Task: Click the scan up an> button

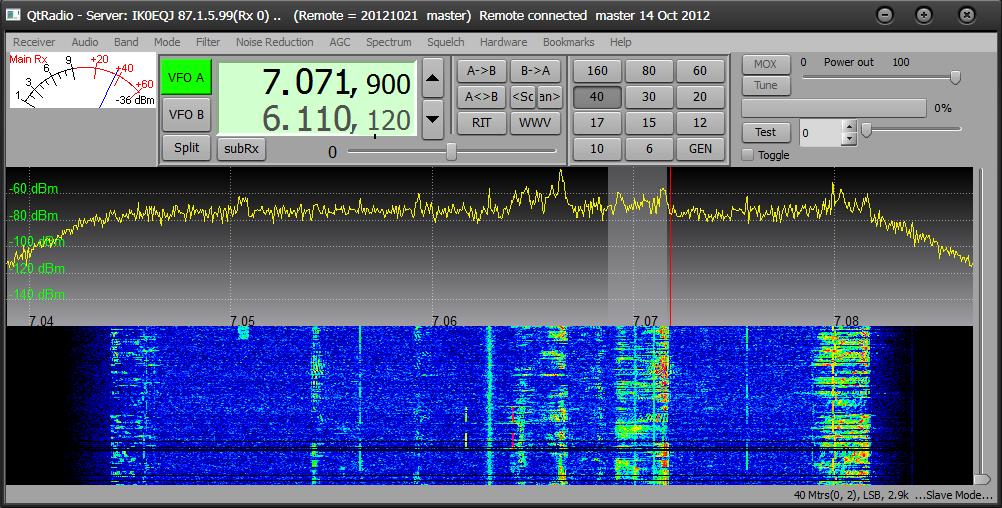Action: tap(550, 96)
